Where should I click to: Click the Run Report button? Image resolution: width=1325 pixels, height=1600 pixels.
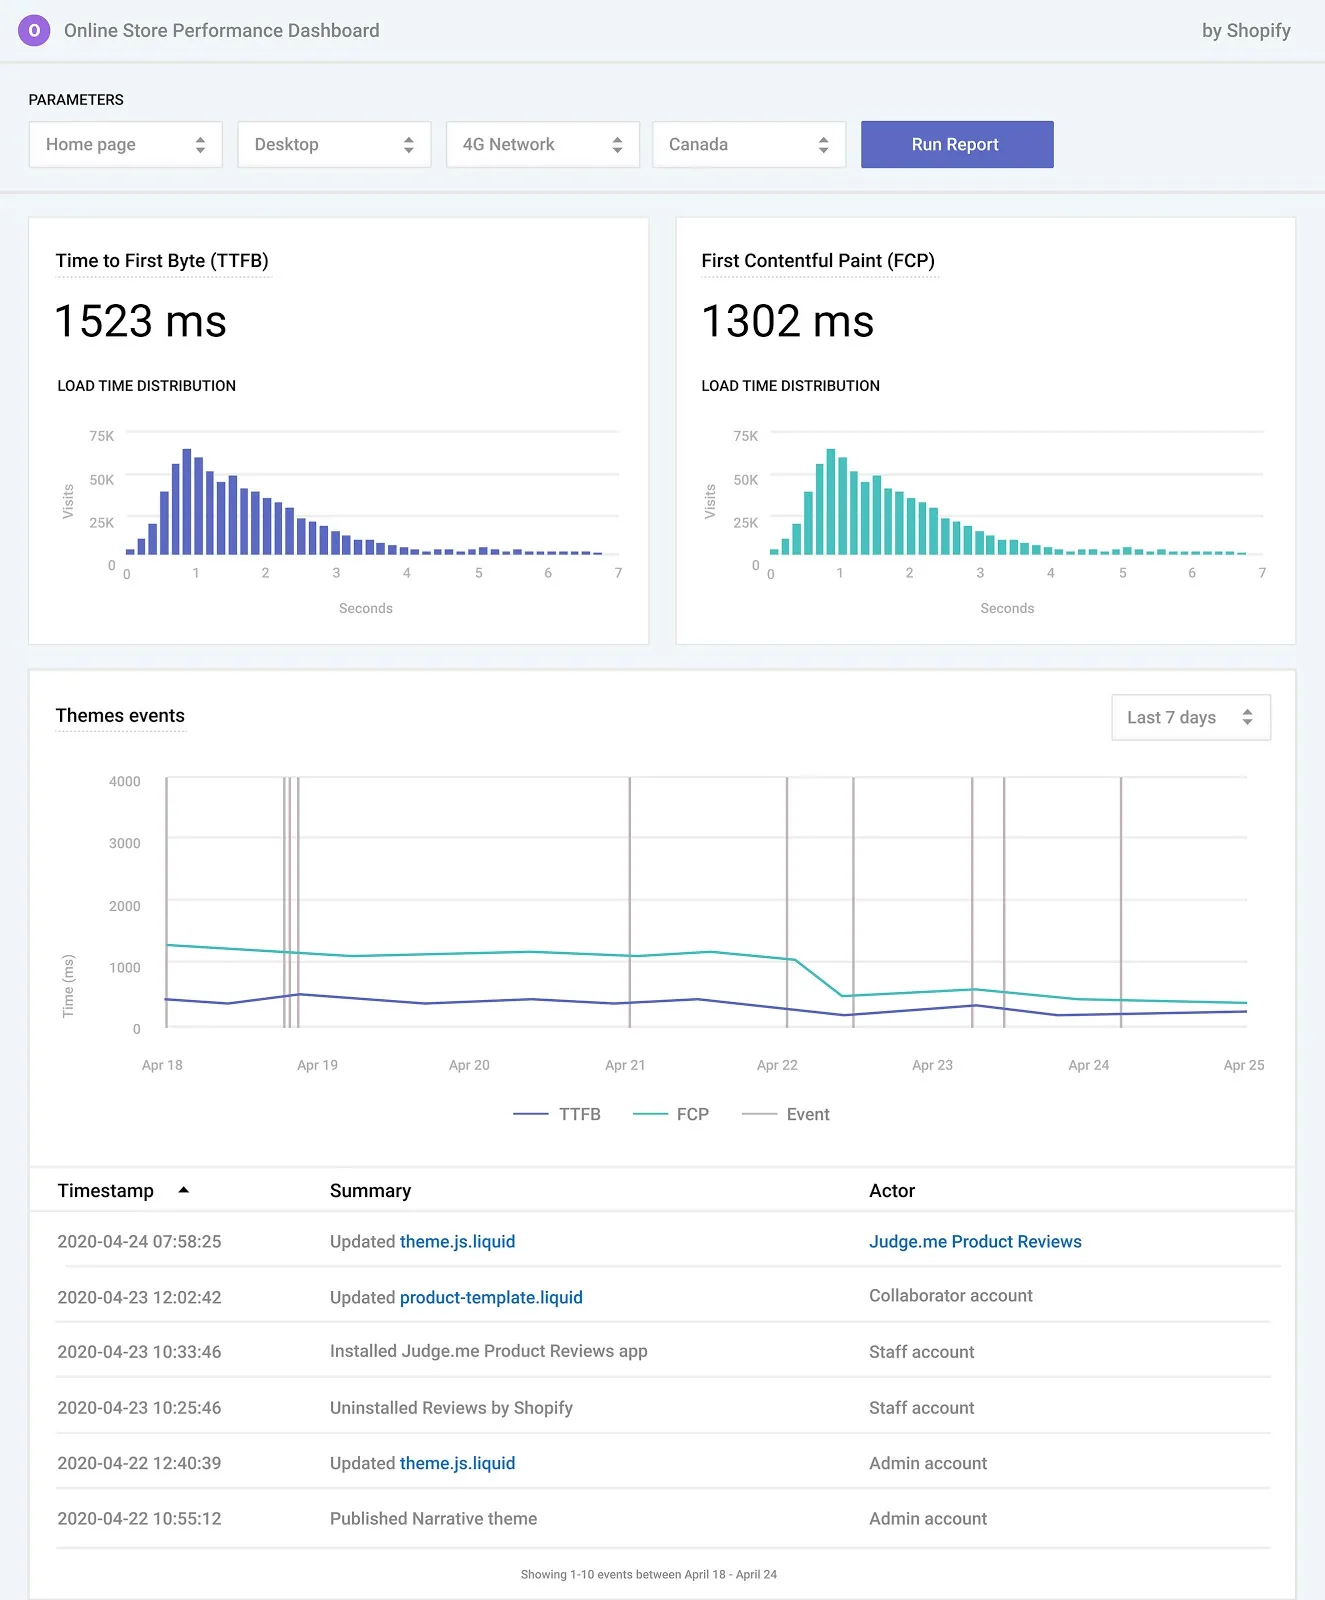pos(957,144)
